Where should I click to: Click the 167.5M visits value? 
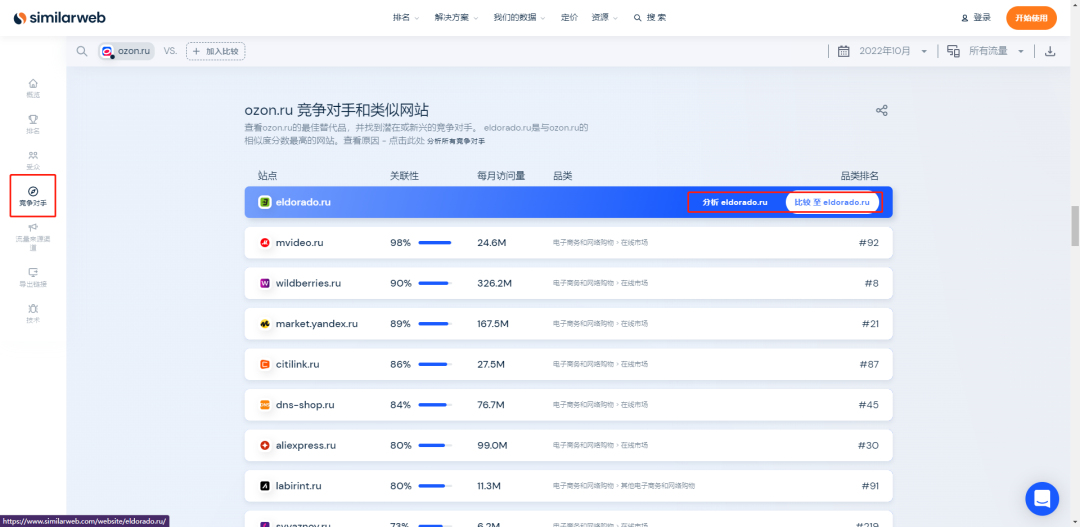tap(492, 324)
